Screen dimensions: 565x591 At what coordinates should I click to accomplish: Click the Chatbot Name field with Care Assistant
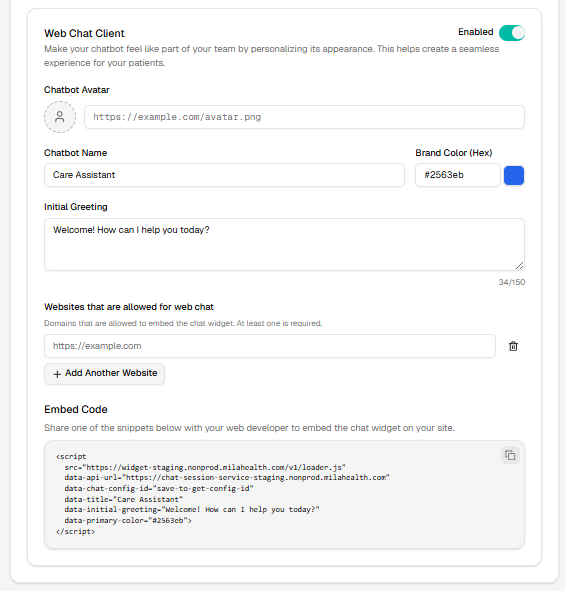[224, 175]
